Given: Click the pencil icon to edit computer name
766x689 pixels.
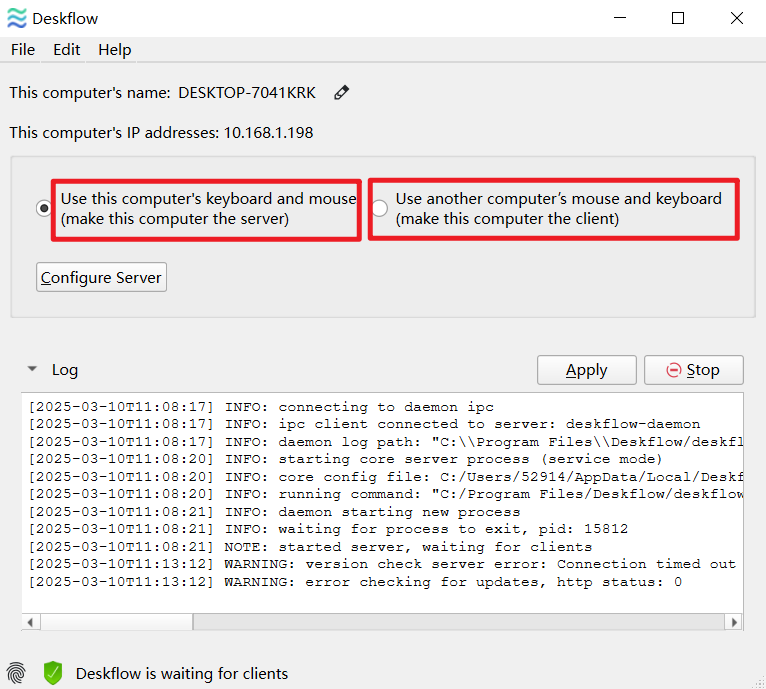Looking at the screenshot, I should click(341, 92).
